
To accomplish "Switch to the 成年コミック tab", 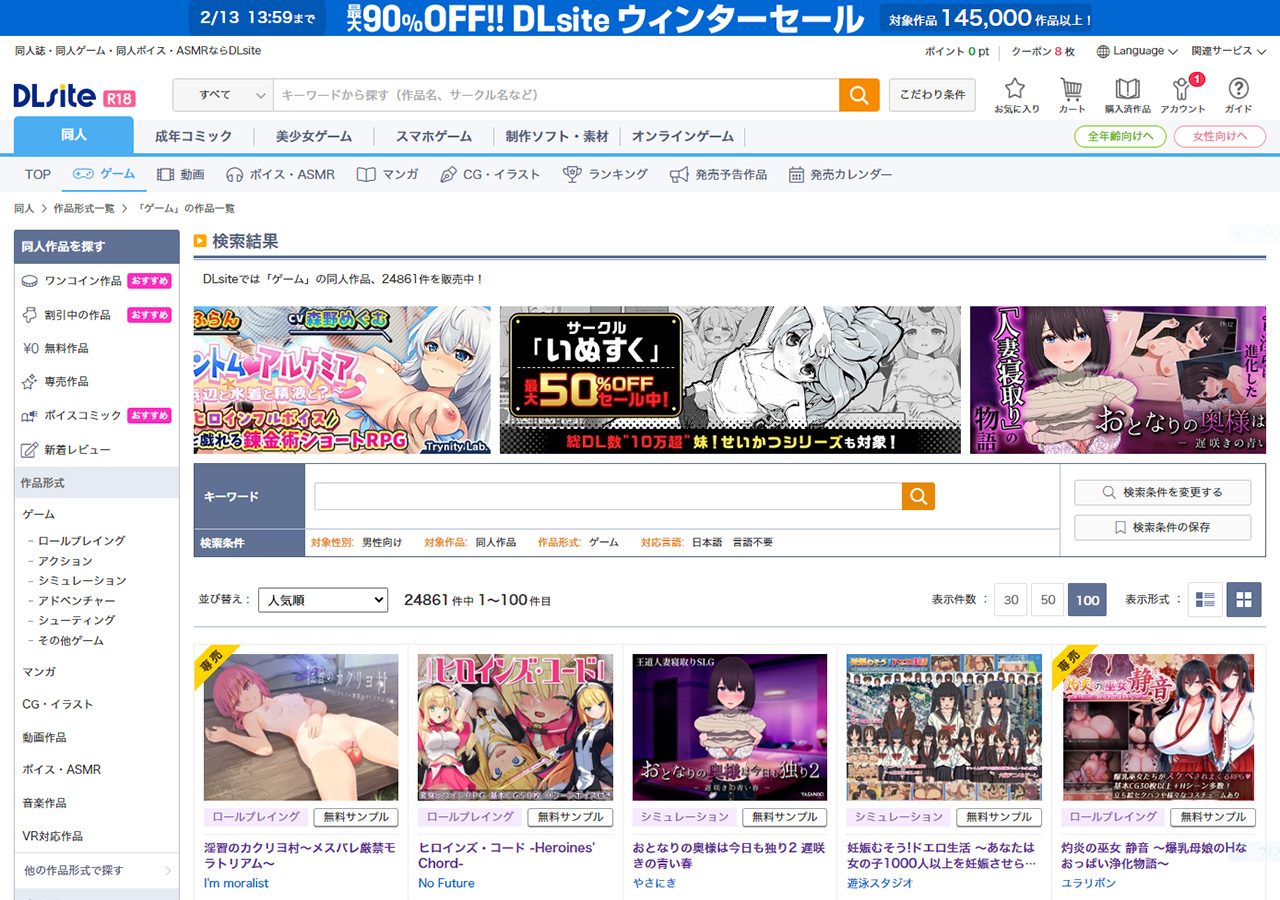I will pos(193,136).
